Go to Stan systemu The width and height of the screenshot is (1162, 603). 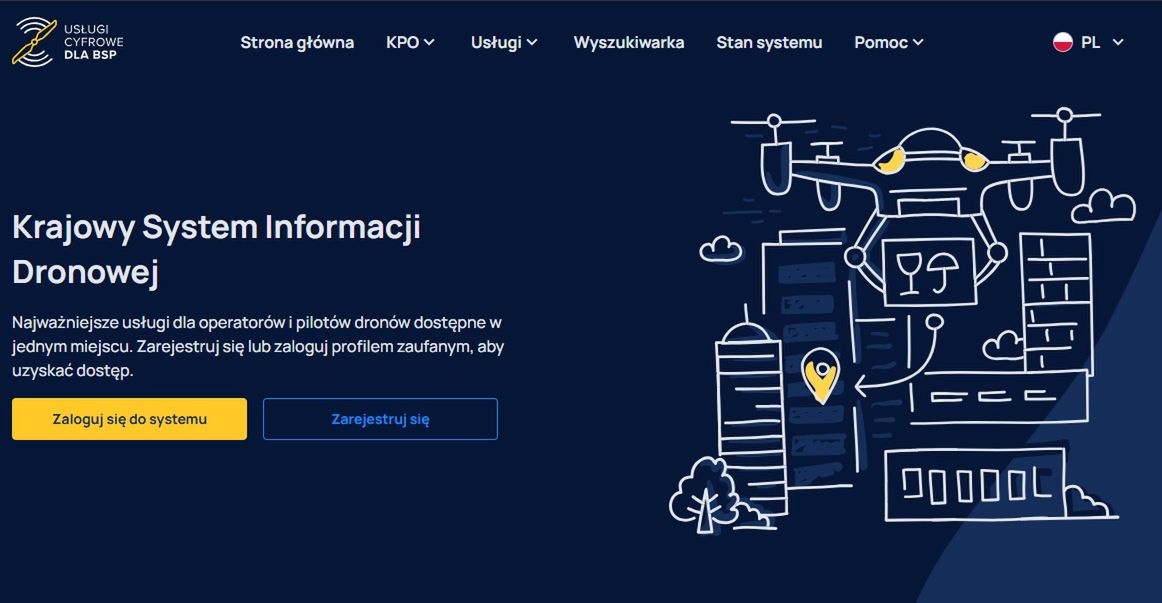coord(768,42)
